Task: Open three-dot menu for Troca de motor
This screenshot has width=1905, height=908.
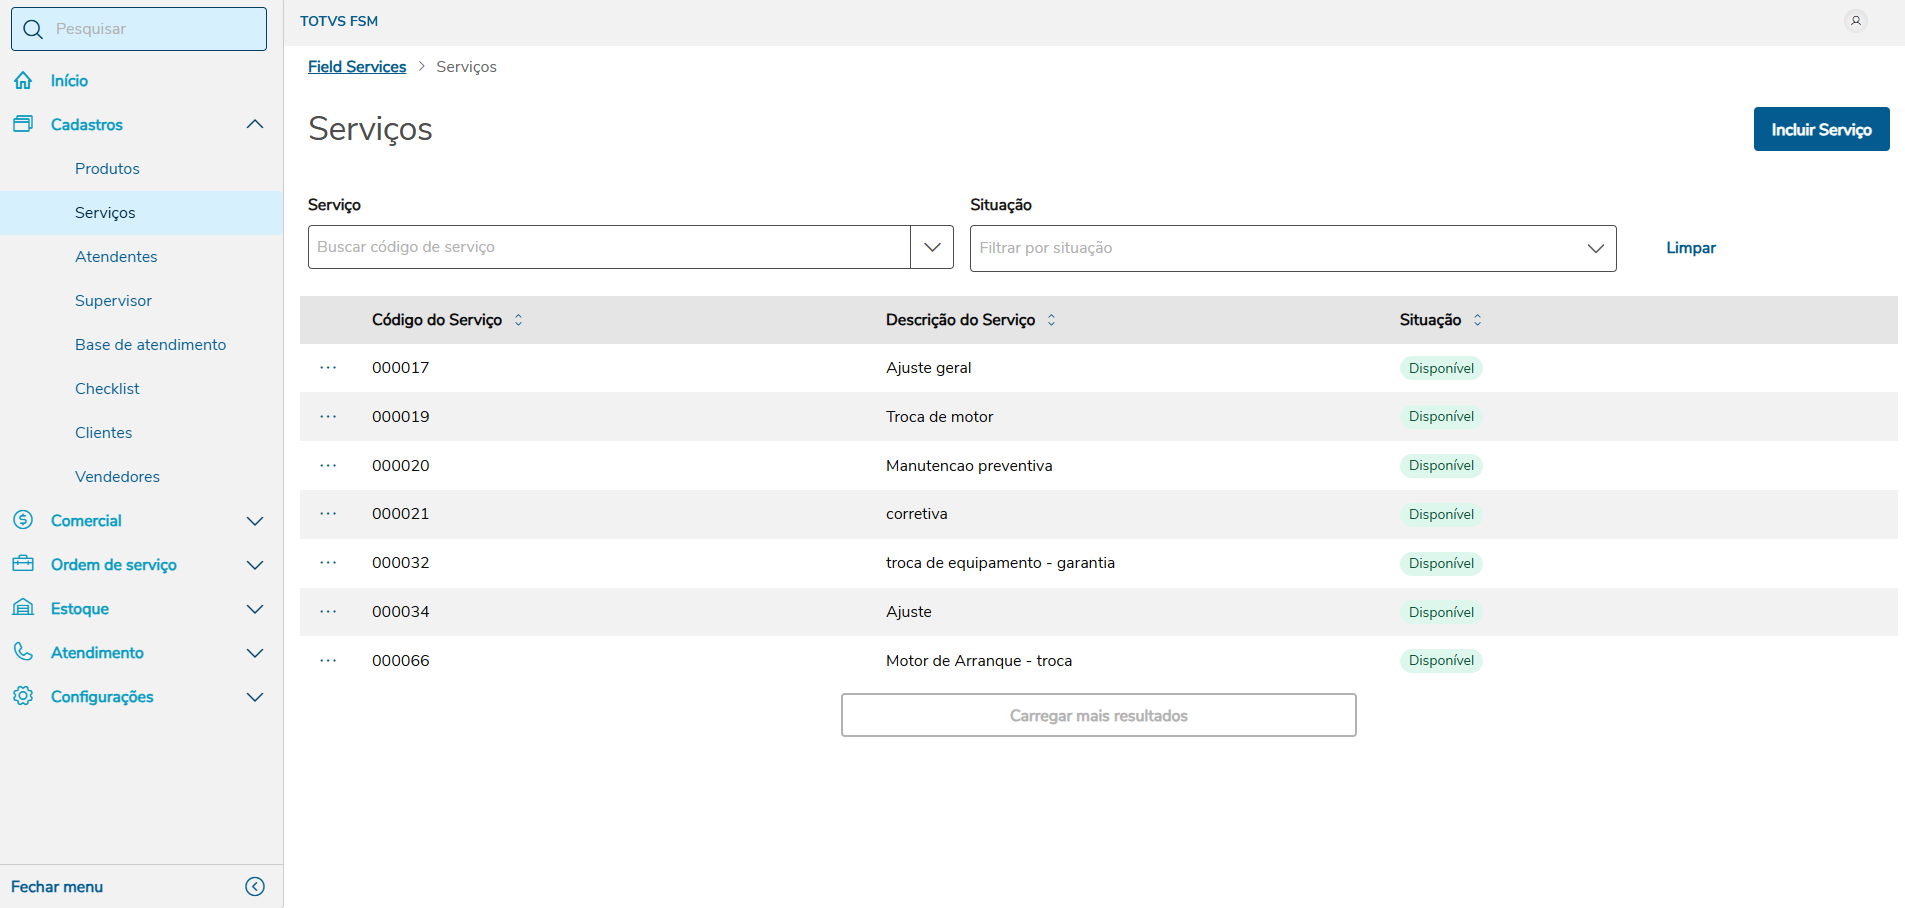Action: pos(328,417)
